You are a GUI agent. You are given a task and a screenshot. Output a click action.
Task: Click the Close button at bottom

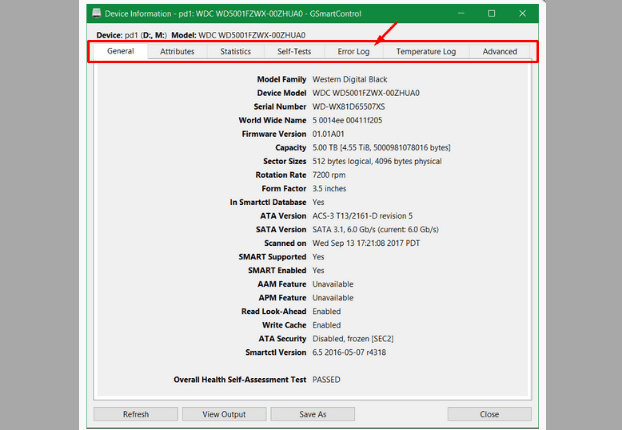point(490,414)
